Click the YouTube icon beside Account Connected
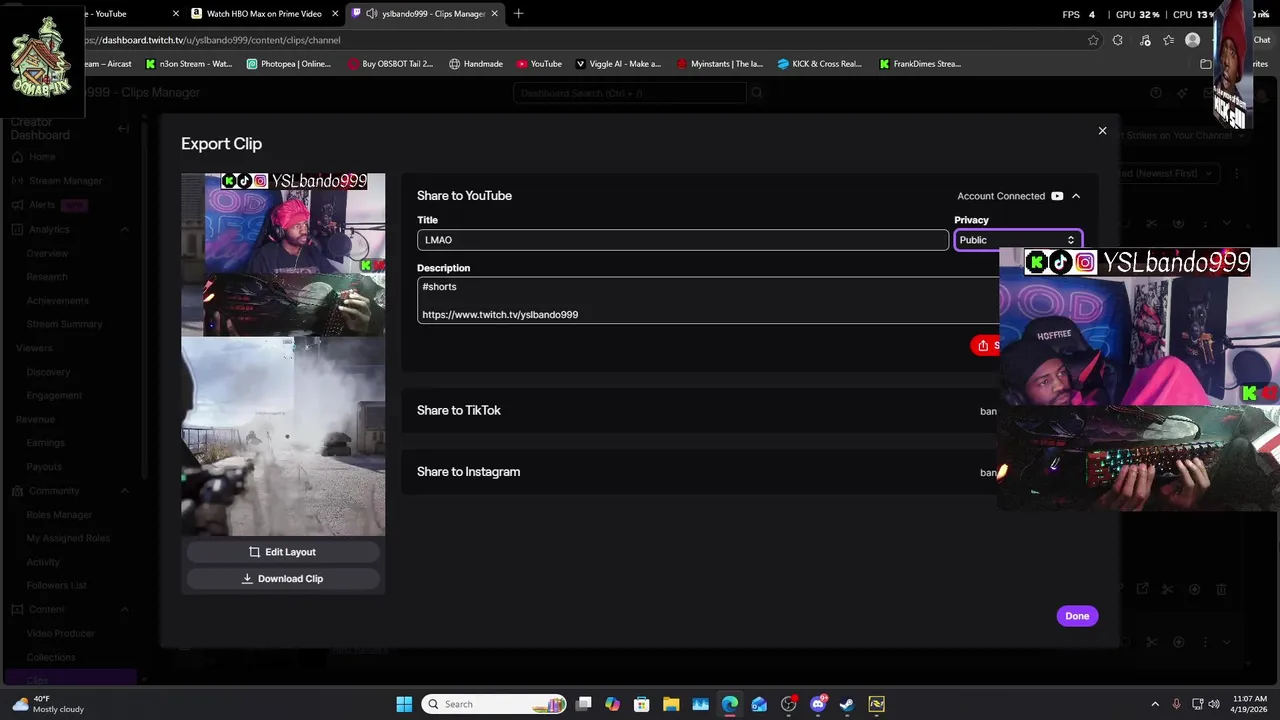Viewport: 1280px width, 720px height. pyautogui.click(x=1057, y=196)
